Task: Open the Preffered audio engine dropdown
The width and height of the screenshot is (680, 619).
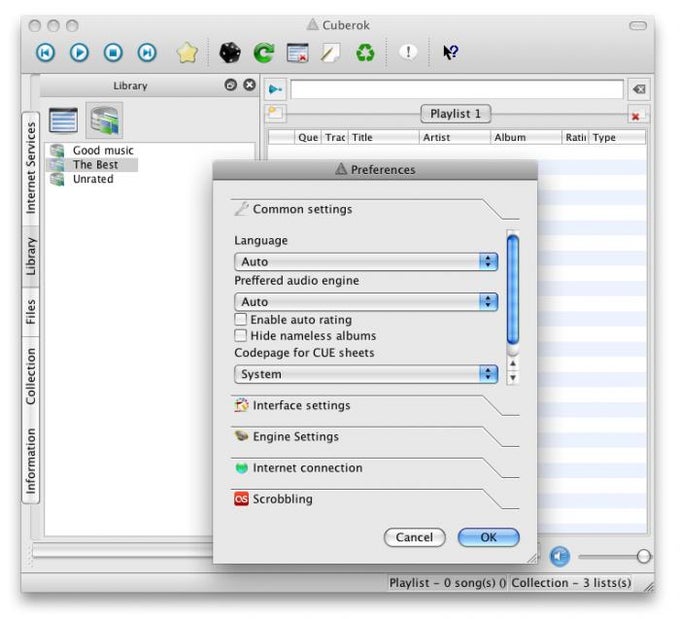Action: click(366, 301)
